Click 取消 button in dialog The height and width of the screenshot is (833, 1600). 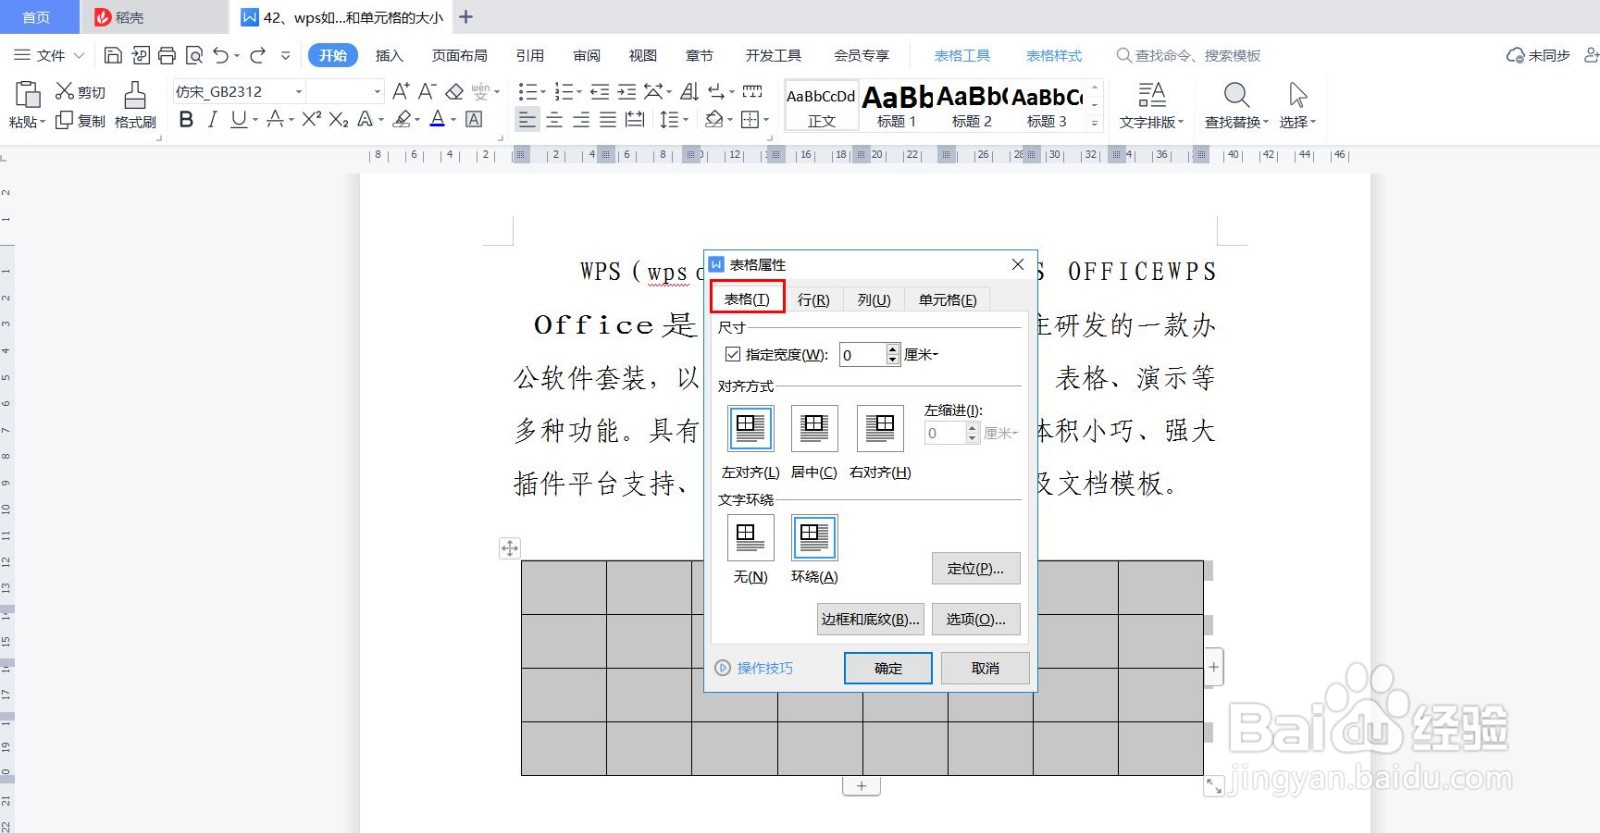coord(985,668)
